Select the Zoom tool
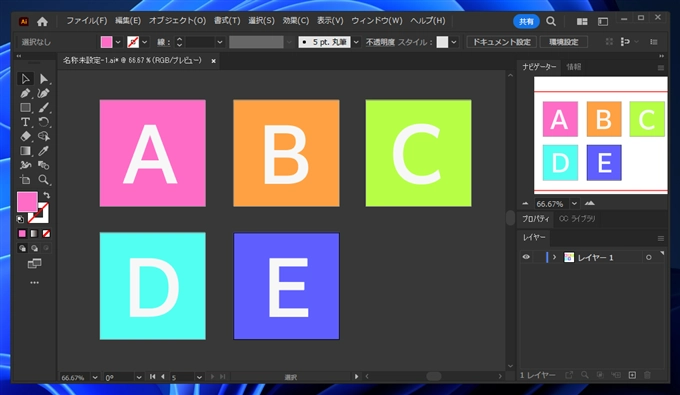This screenshot has height=395, width=680. pos(43,179)
